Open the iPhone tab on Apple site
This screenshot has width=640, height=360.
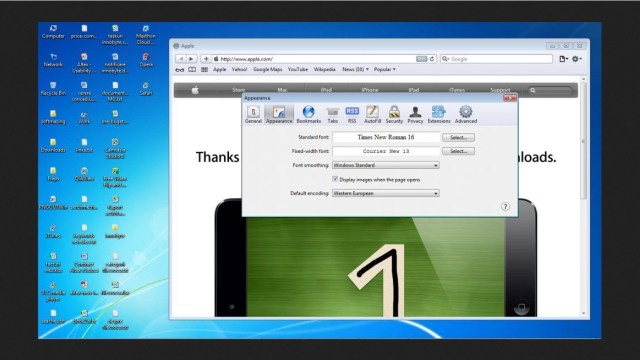tap(370, 90)
